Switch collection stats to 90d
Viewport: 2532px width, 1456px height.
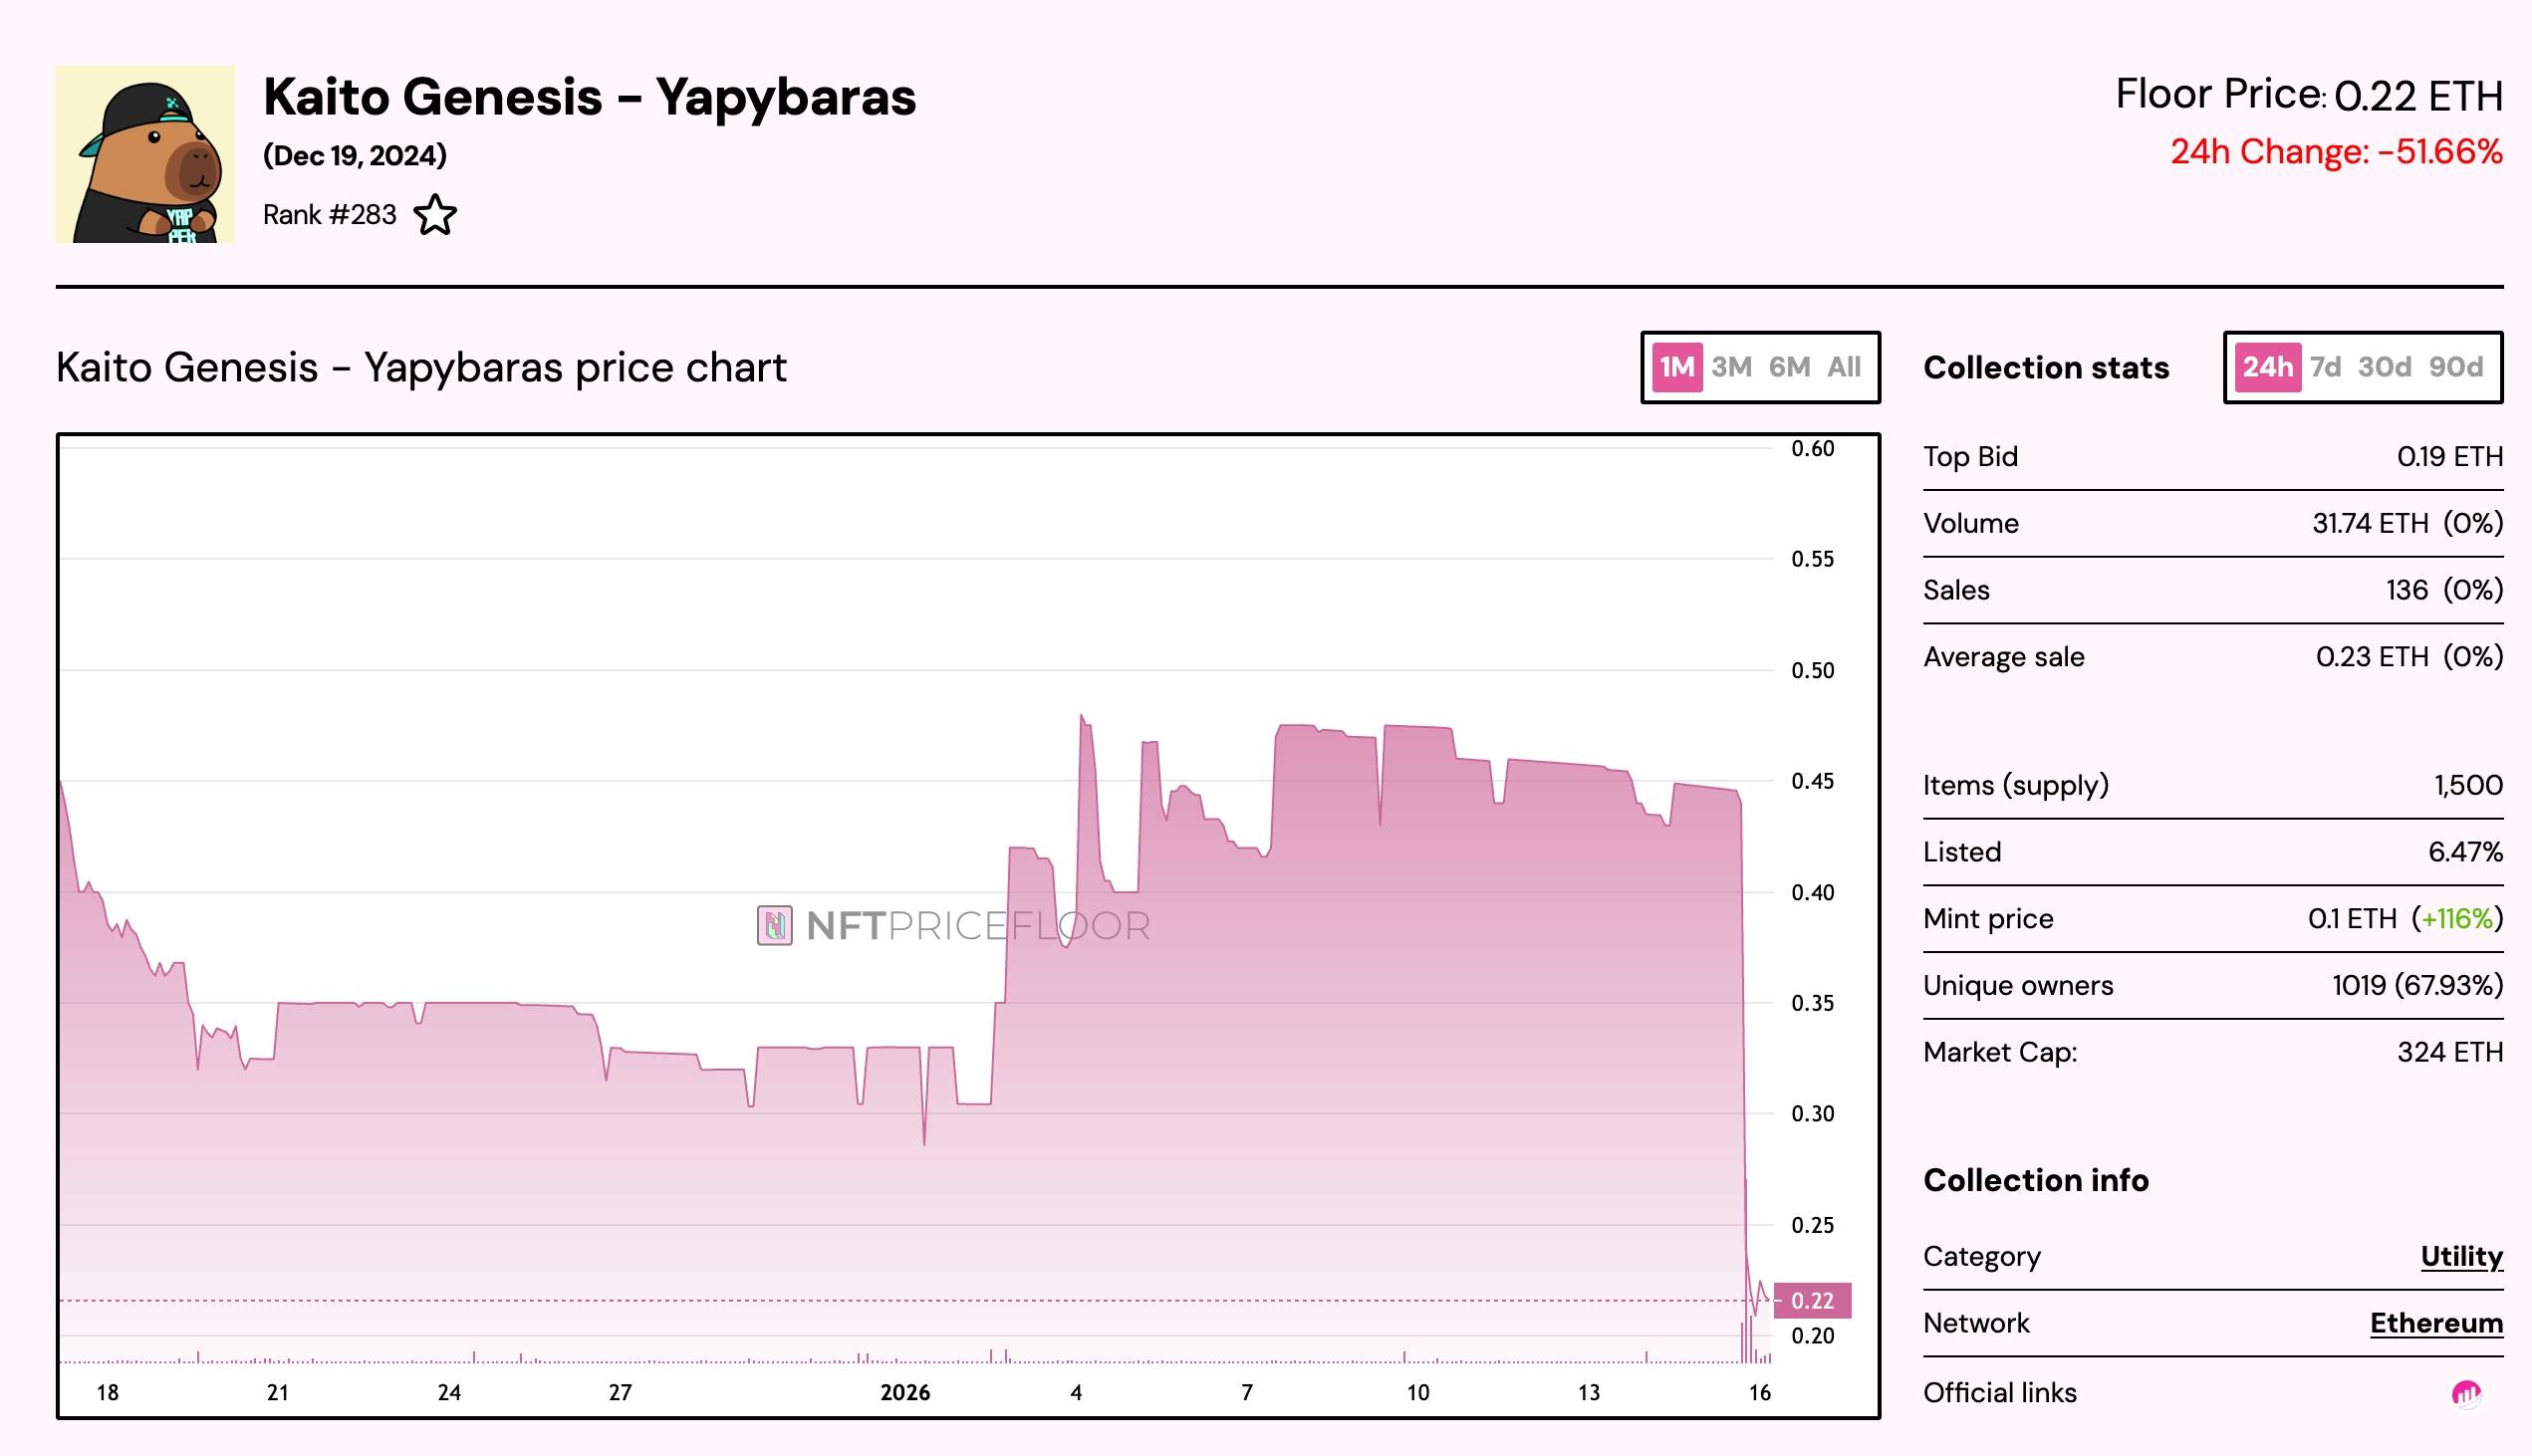click(2455, 367)
